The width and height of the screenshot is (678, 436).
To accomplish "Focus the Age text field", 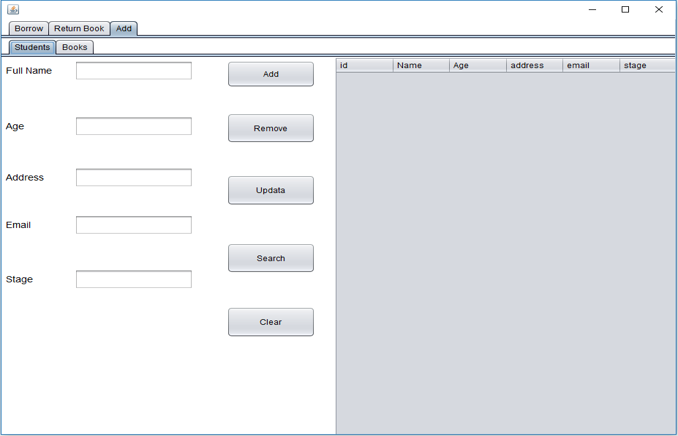I will 134,126.
